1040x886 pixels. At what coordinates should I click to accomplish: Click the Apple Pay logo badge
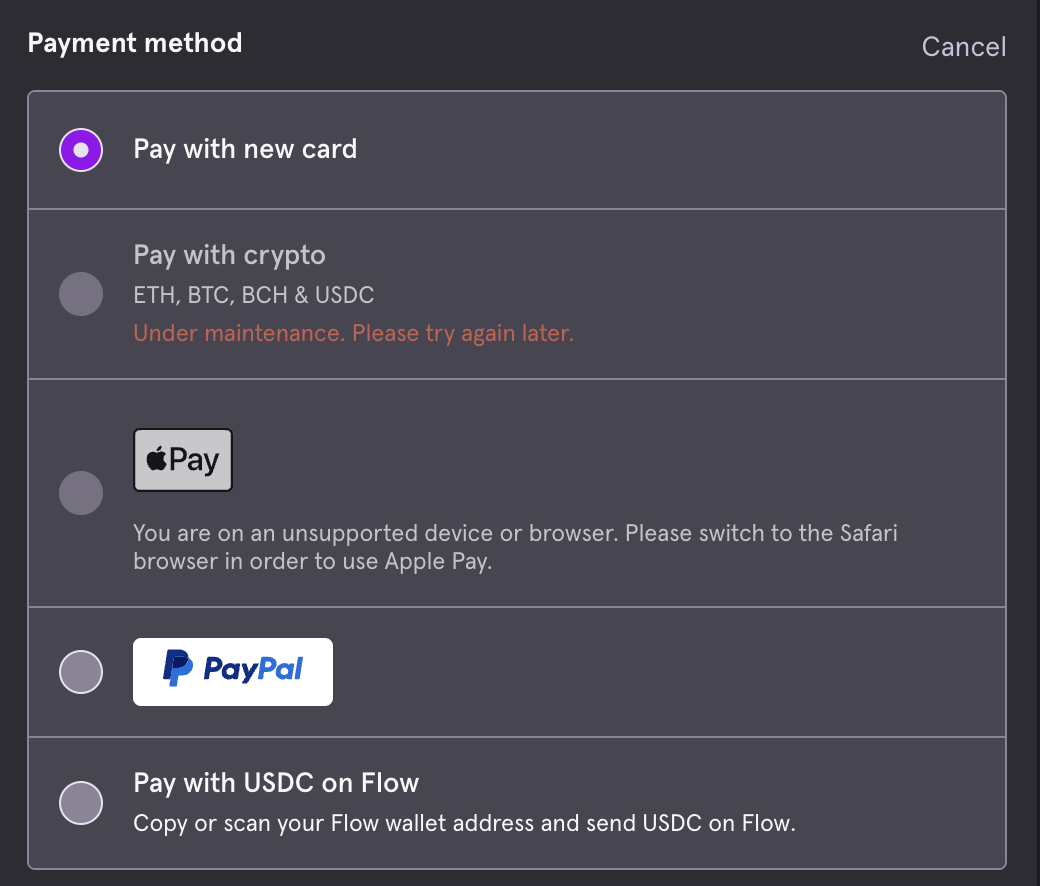(183, 460)
